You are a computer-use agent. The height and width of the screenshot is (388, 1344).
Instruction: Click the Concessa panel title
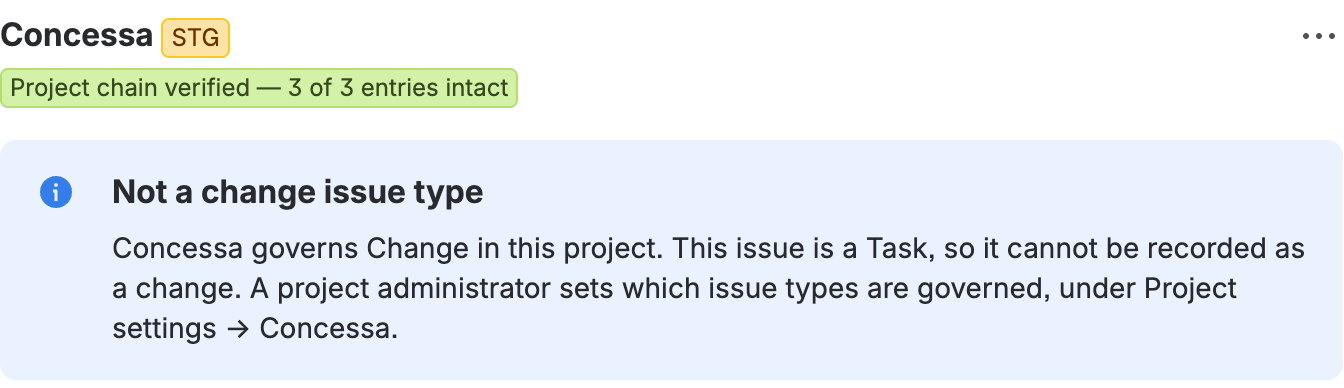(x=77, y=36)
